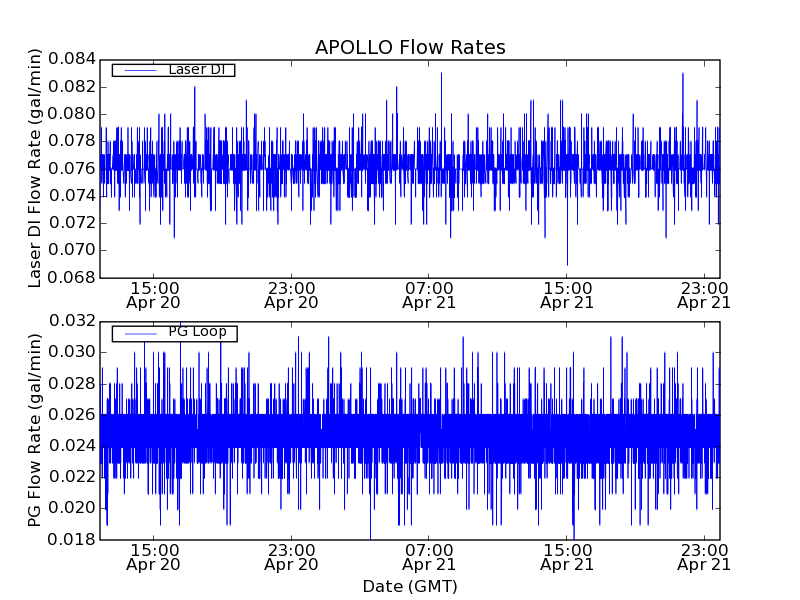Image resolution: width=800 pixels, height=600 pixels.
Task: Click "15:00 Apr 20" under the PG Loop plot
Action: 154,558
